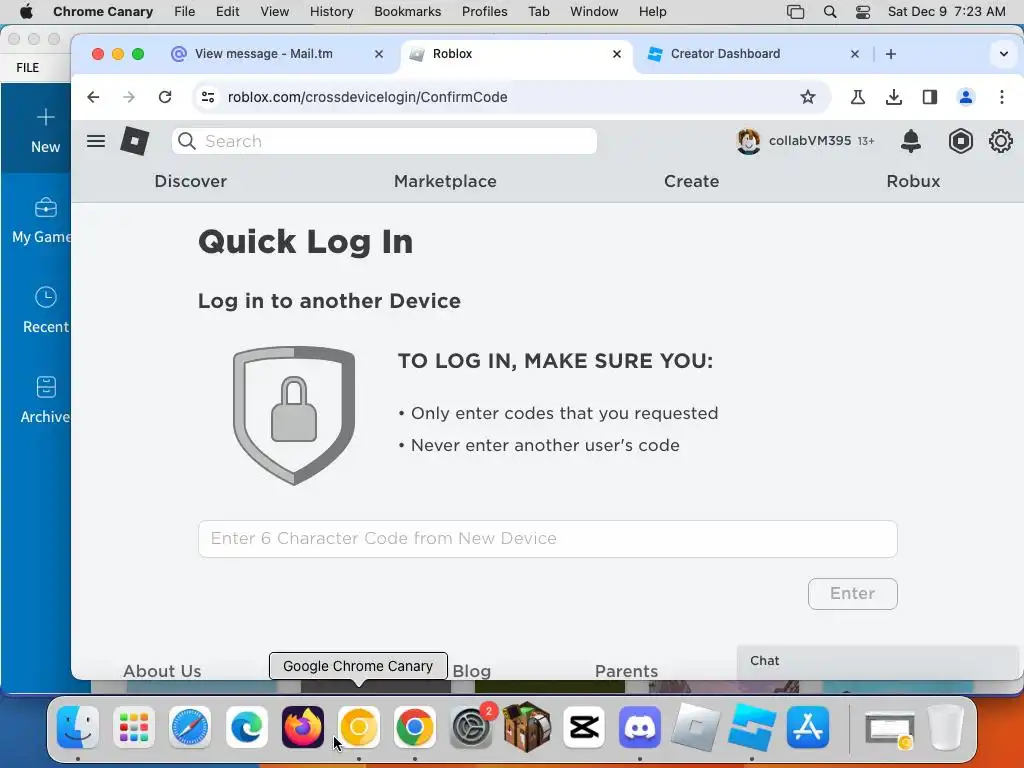Click the address bar URL
Image resolution: width=1024 pixels, height=768 pixels.
pyautogui.click(x=368, y=97)
